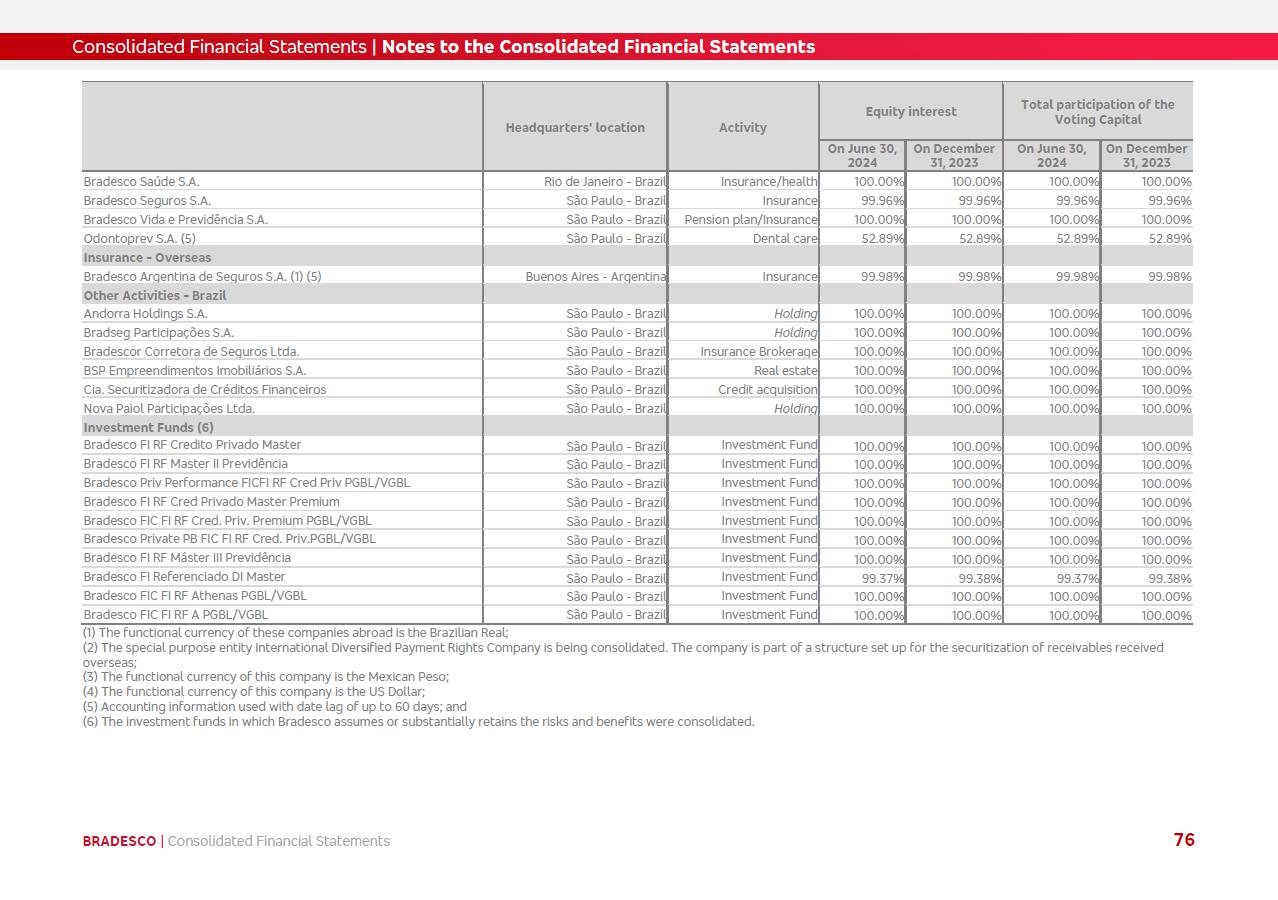This screenshot has width=1278, height=900.
Task: Select the 'Other Activities - Brazil' section heading
Action: pyautogui.click(x=154, y=296)
